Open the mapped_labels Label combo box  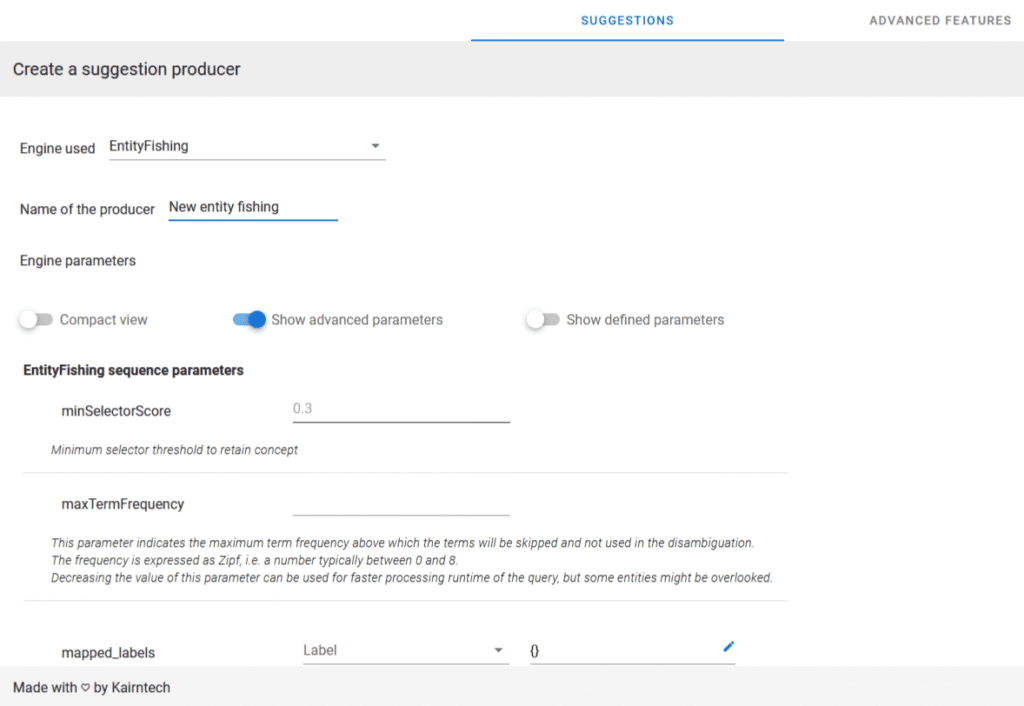[x=400, y=651]
